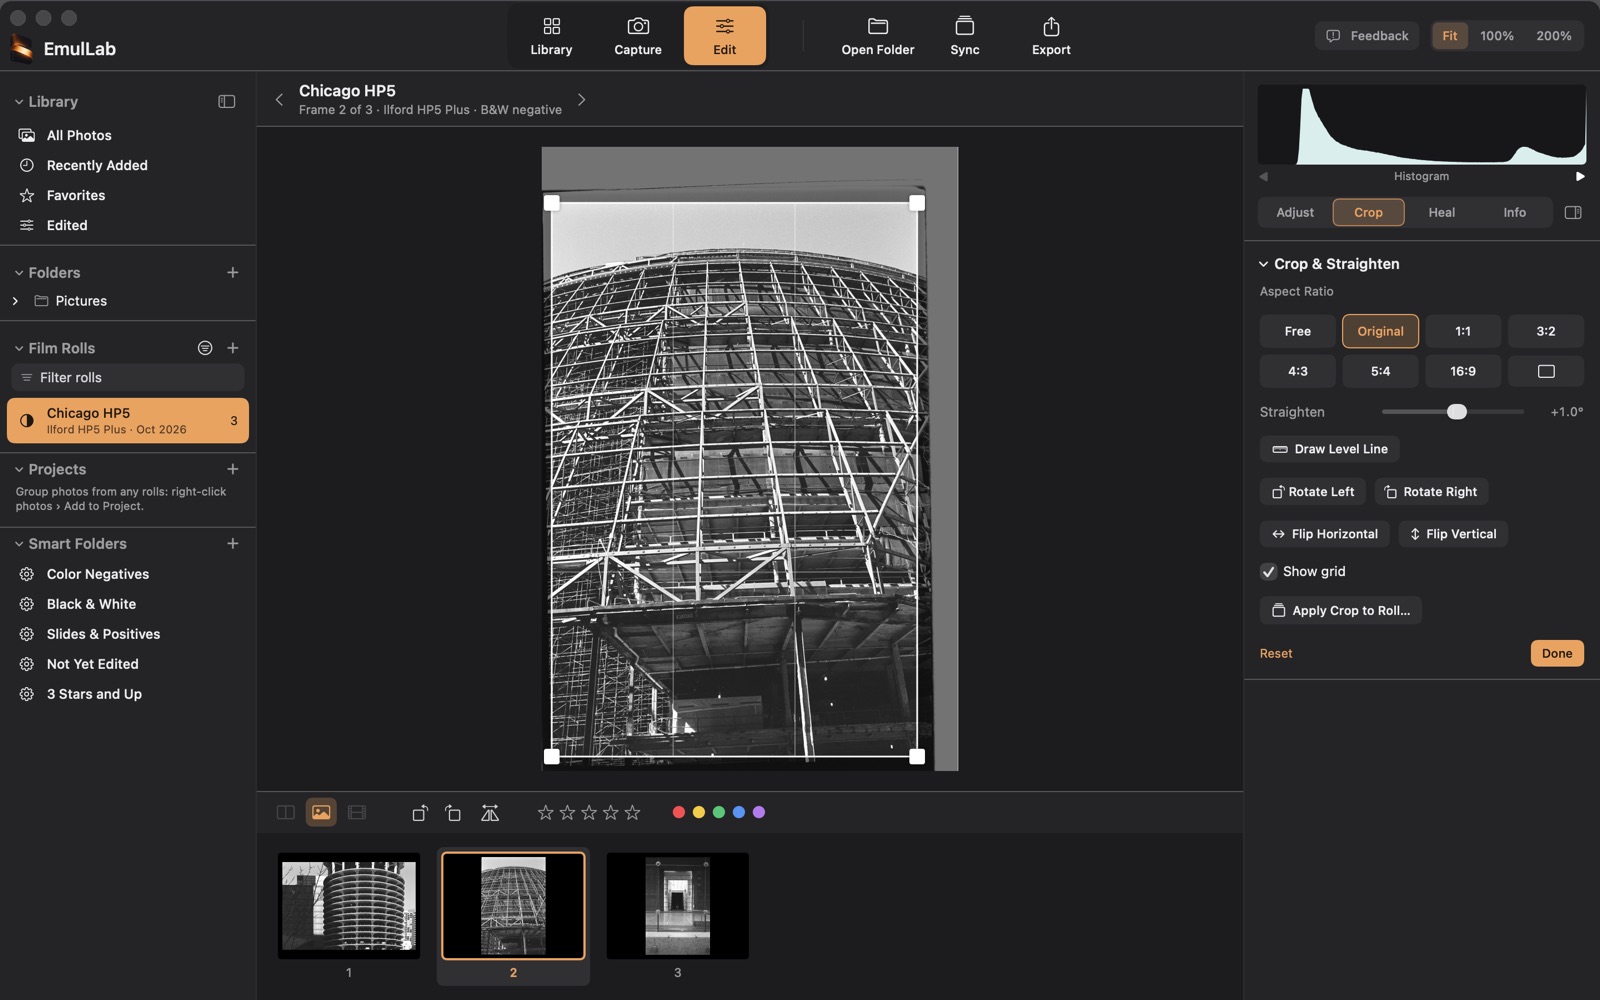Collapse the Crop & Straighten panel
The image size is (1600, 1000).
click(x=1263, y=264)
